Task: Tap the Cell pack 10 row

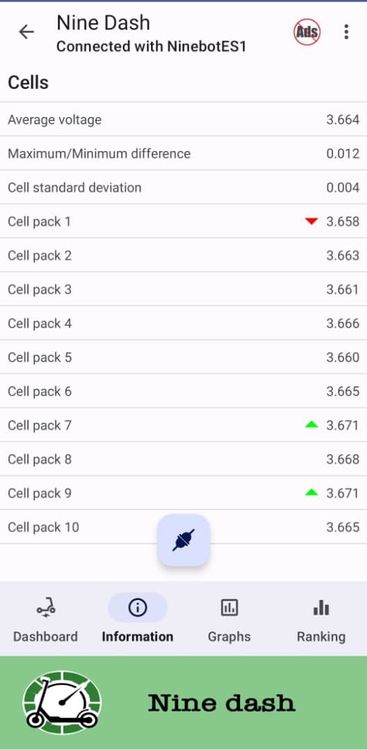Action: point(184,527)
